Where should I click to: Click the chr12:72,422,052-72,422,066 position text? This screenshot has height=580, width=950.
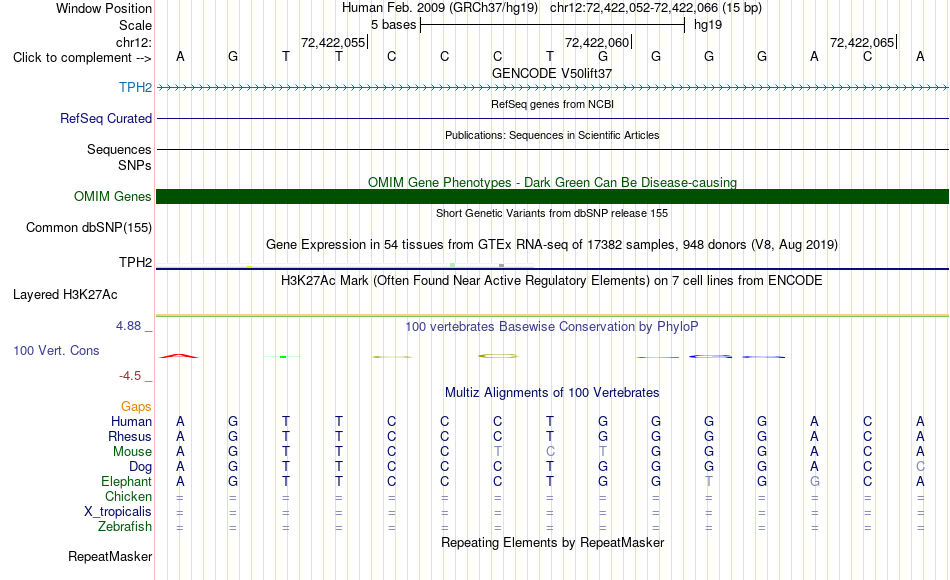pos(656,8)
